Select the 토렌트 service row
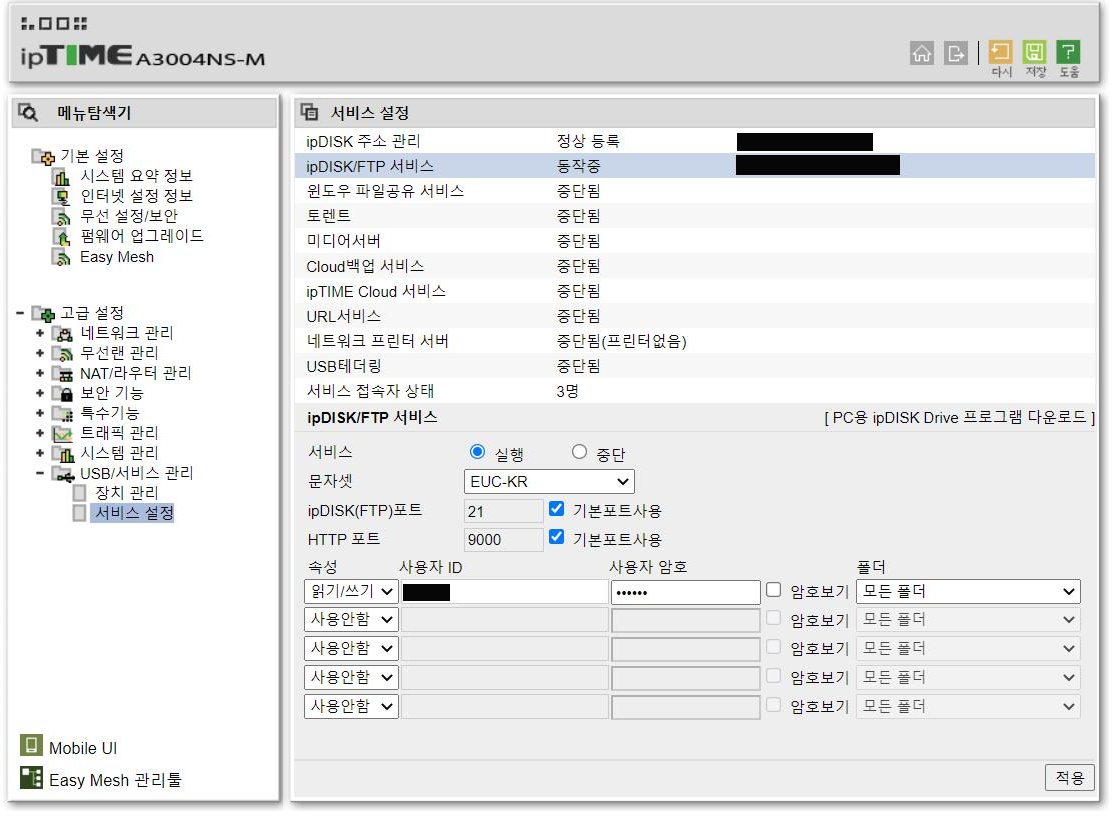 [694, 216]
